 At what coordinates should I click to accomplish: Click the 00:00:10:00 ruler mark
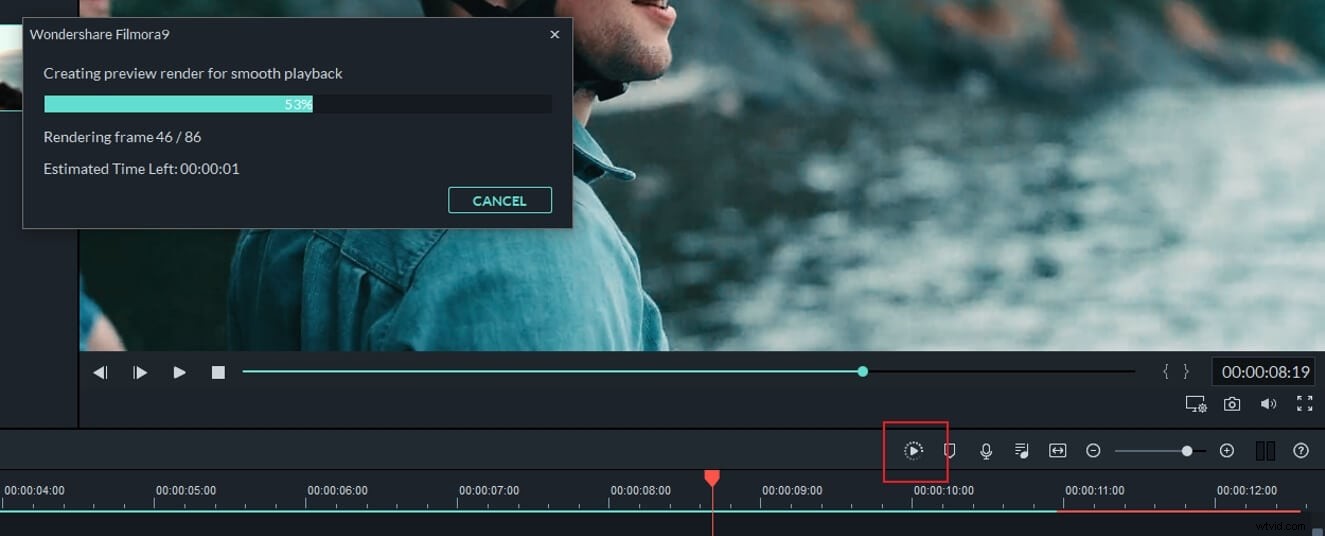(944, 491)
